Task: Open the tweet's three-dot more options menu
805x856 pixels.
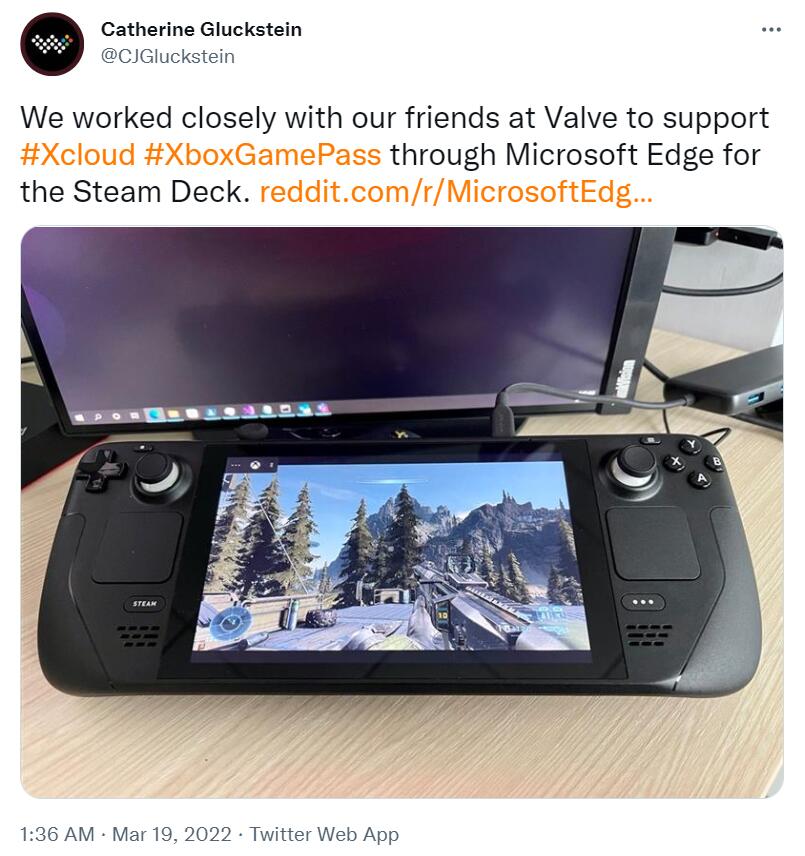Action: (771, 29)
